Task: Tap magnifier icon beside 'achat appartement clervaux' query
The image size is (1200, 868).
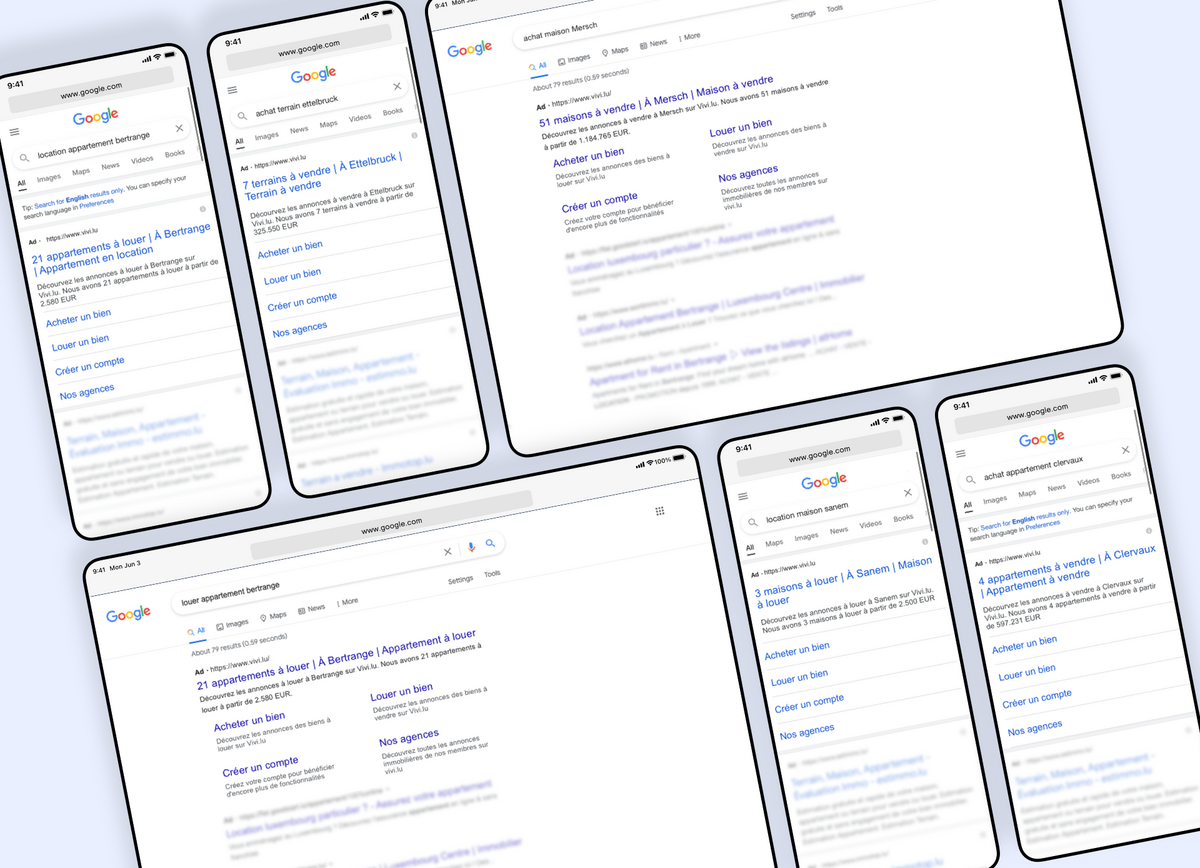Action: (971, 478)
